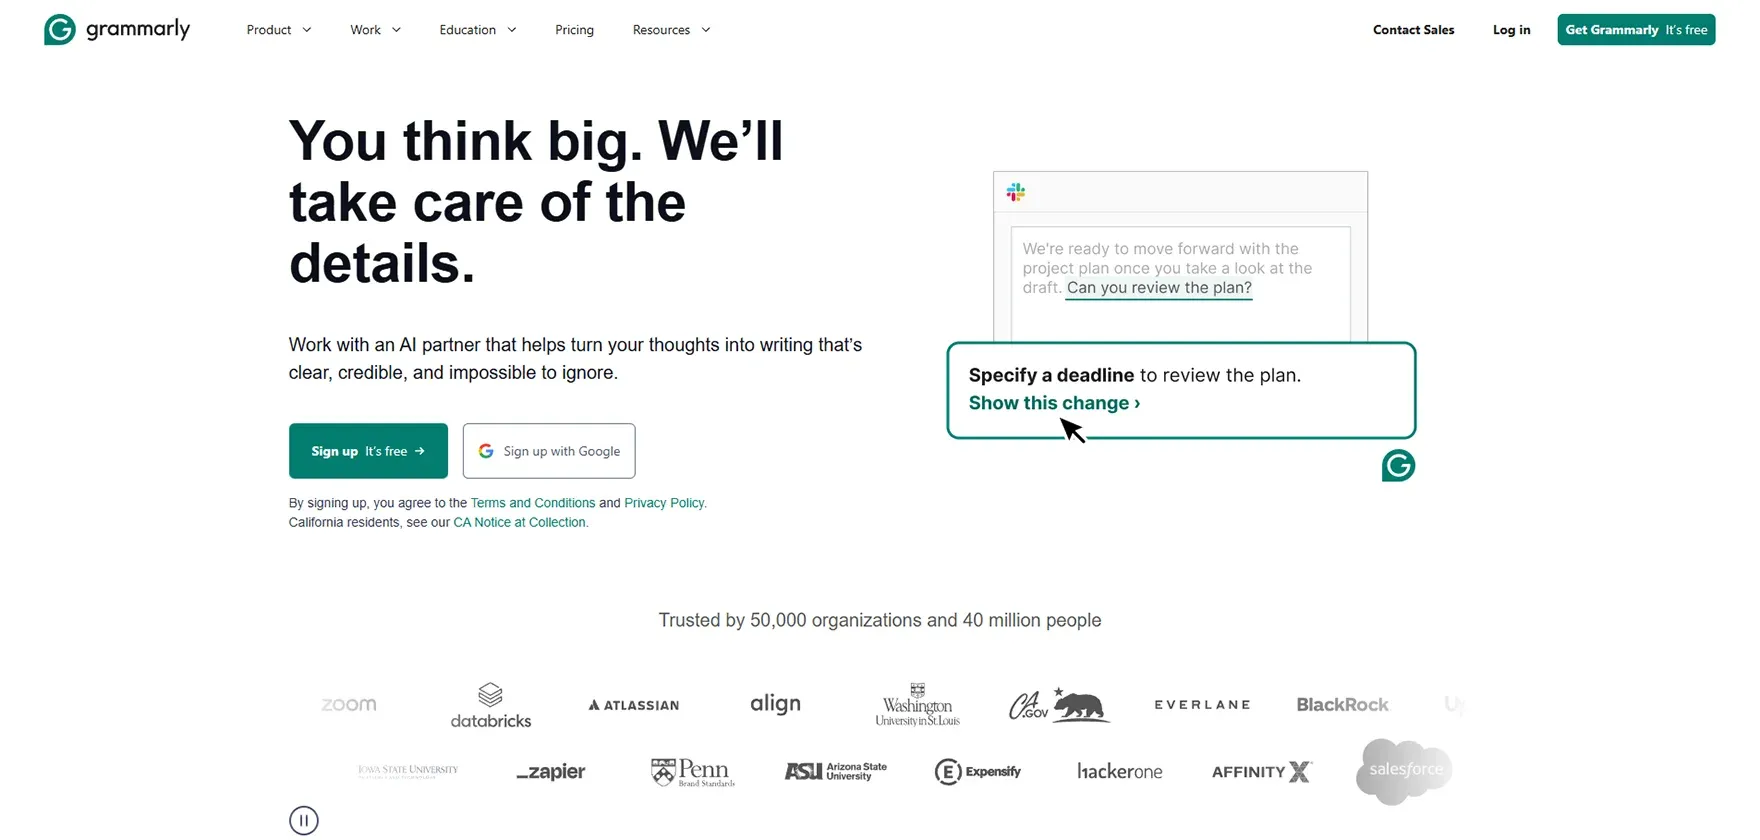Screen dimensions: 1760x840
Task: Expand the Work dropdown menu
Action: coord(375,30)
